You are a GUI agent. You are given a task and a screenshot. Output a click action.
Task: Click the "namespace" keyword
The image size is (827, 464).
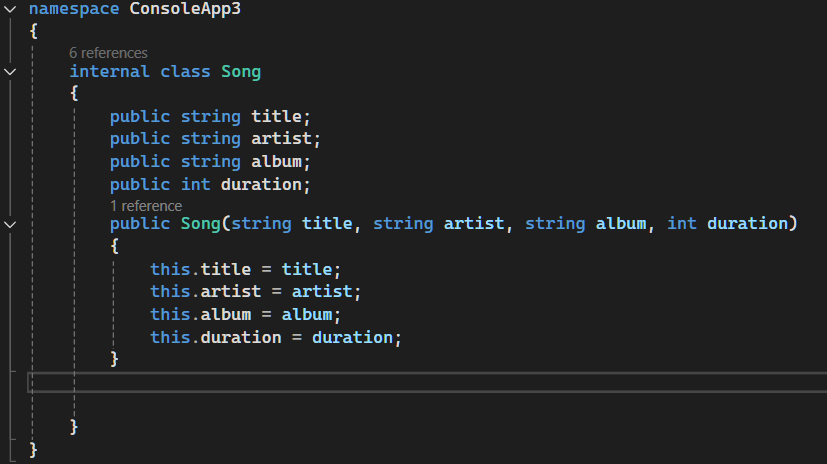click(x=70, y=8)
